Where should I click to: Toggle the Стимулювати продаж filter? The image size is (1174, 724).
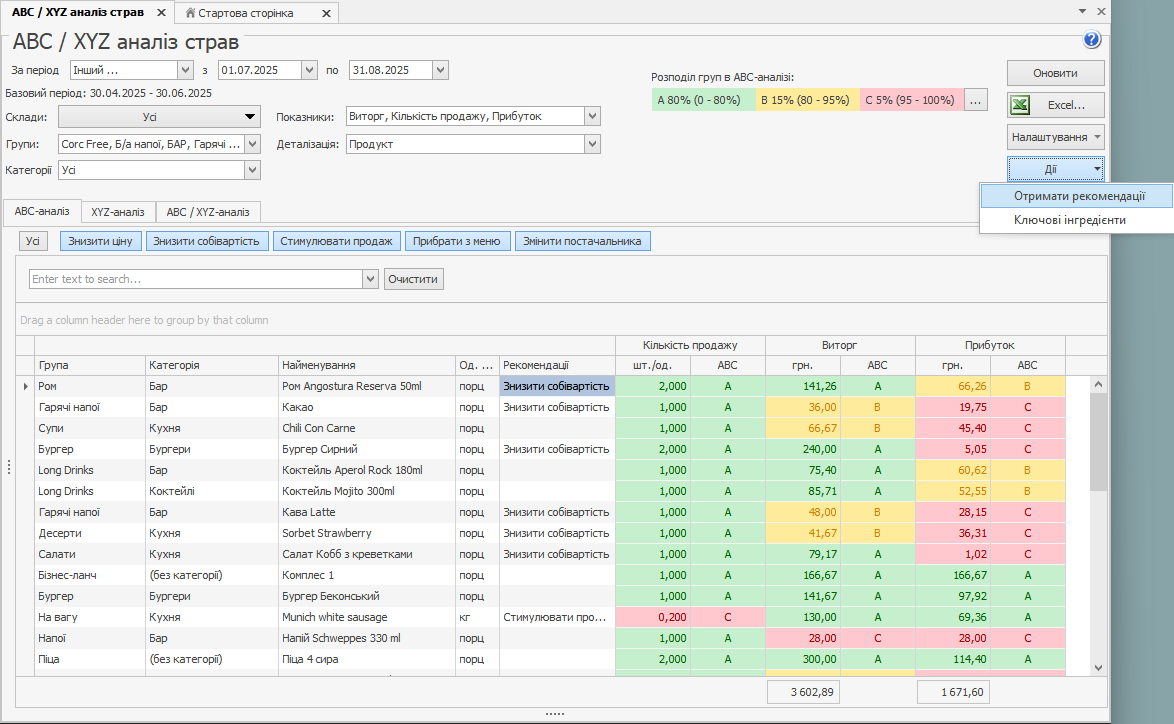point(337,241)
